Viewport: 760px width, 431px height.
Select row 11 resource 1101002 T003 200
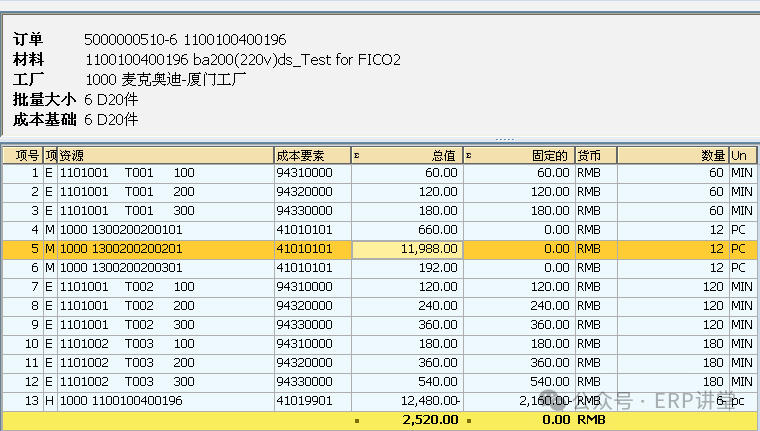166,363
